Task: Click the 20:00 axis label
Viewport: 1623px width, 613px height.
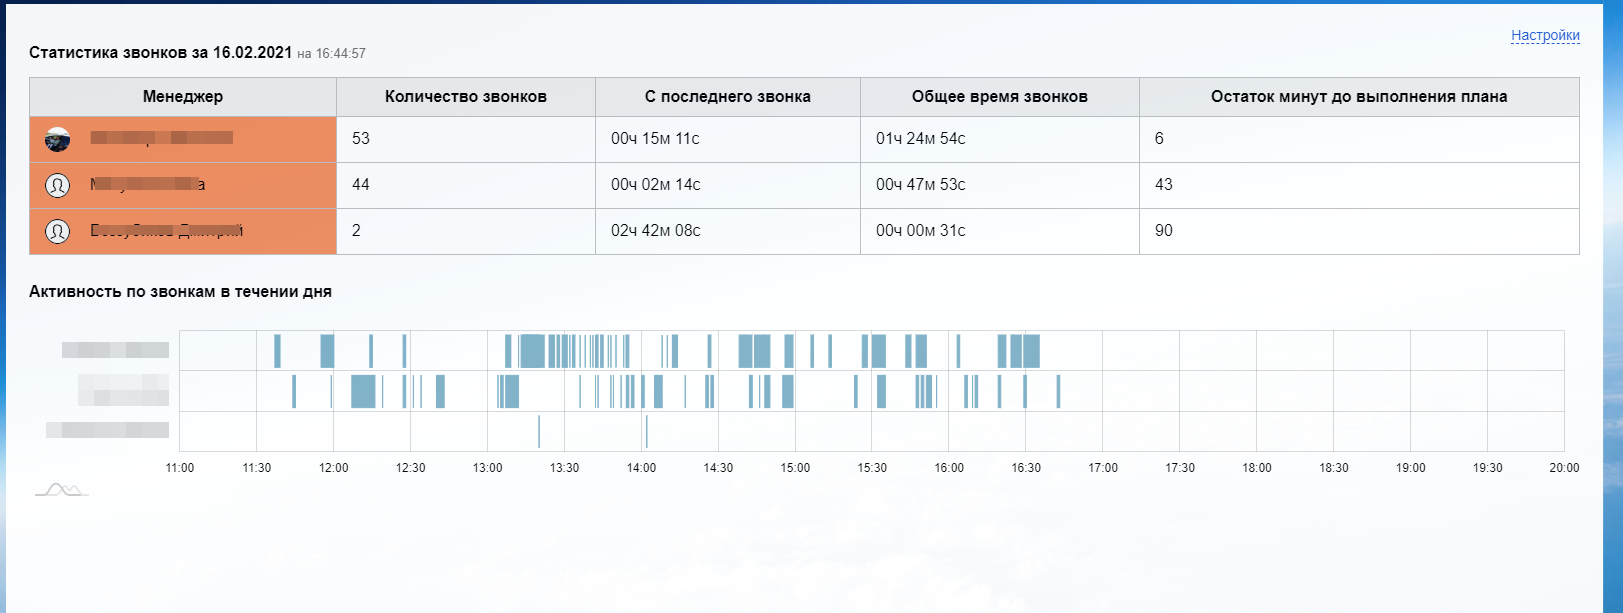Action: (x=1565, y=468)
